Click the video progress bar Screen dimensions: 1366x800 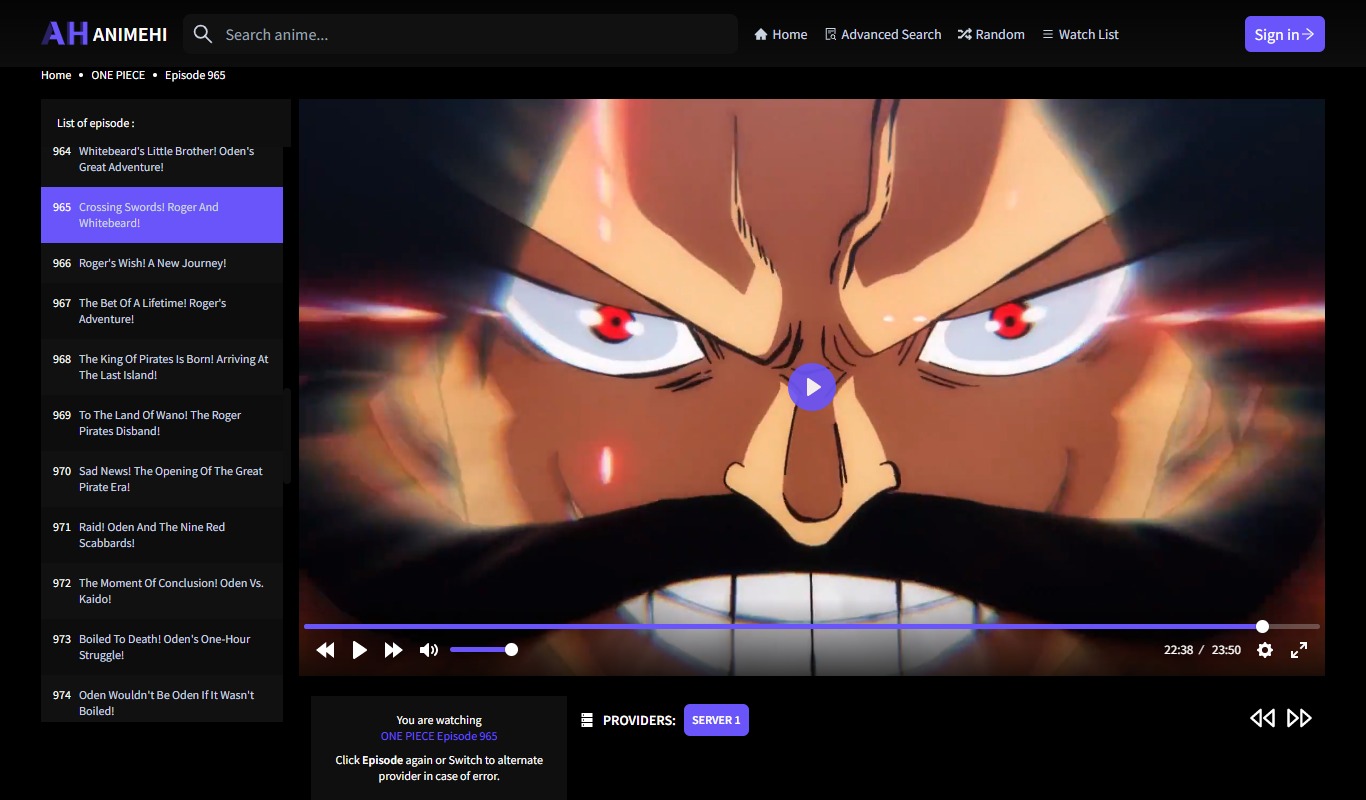pyautogui.click(x=812, y=626)
